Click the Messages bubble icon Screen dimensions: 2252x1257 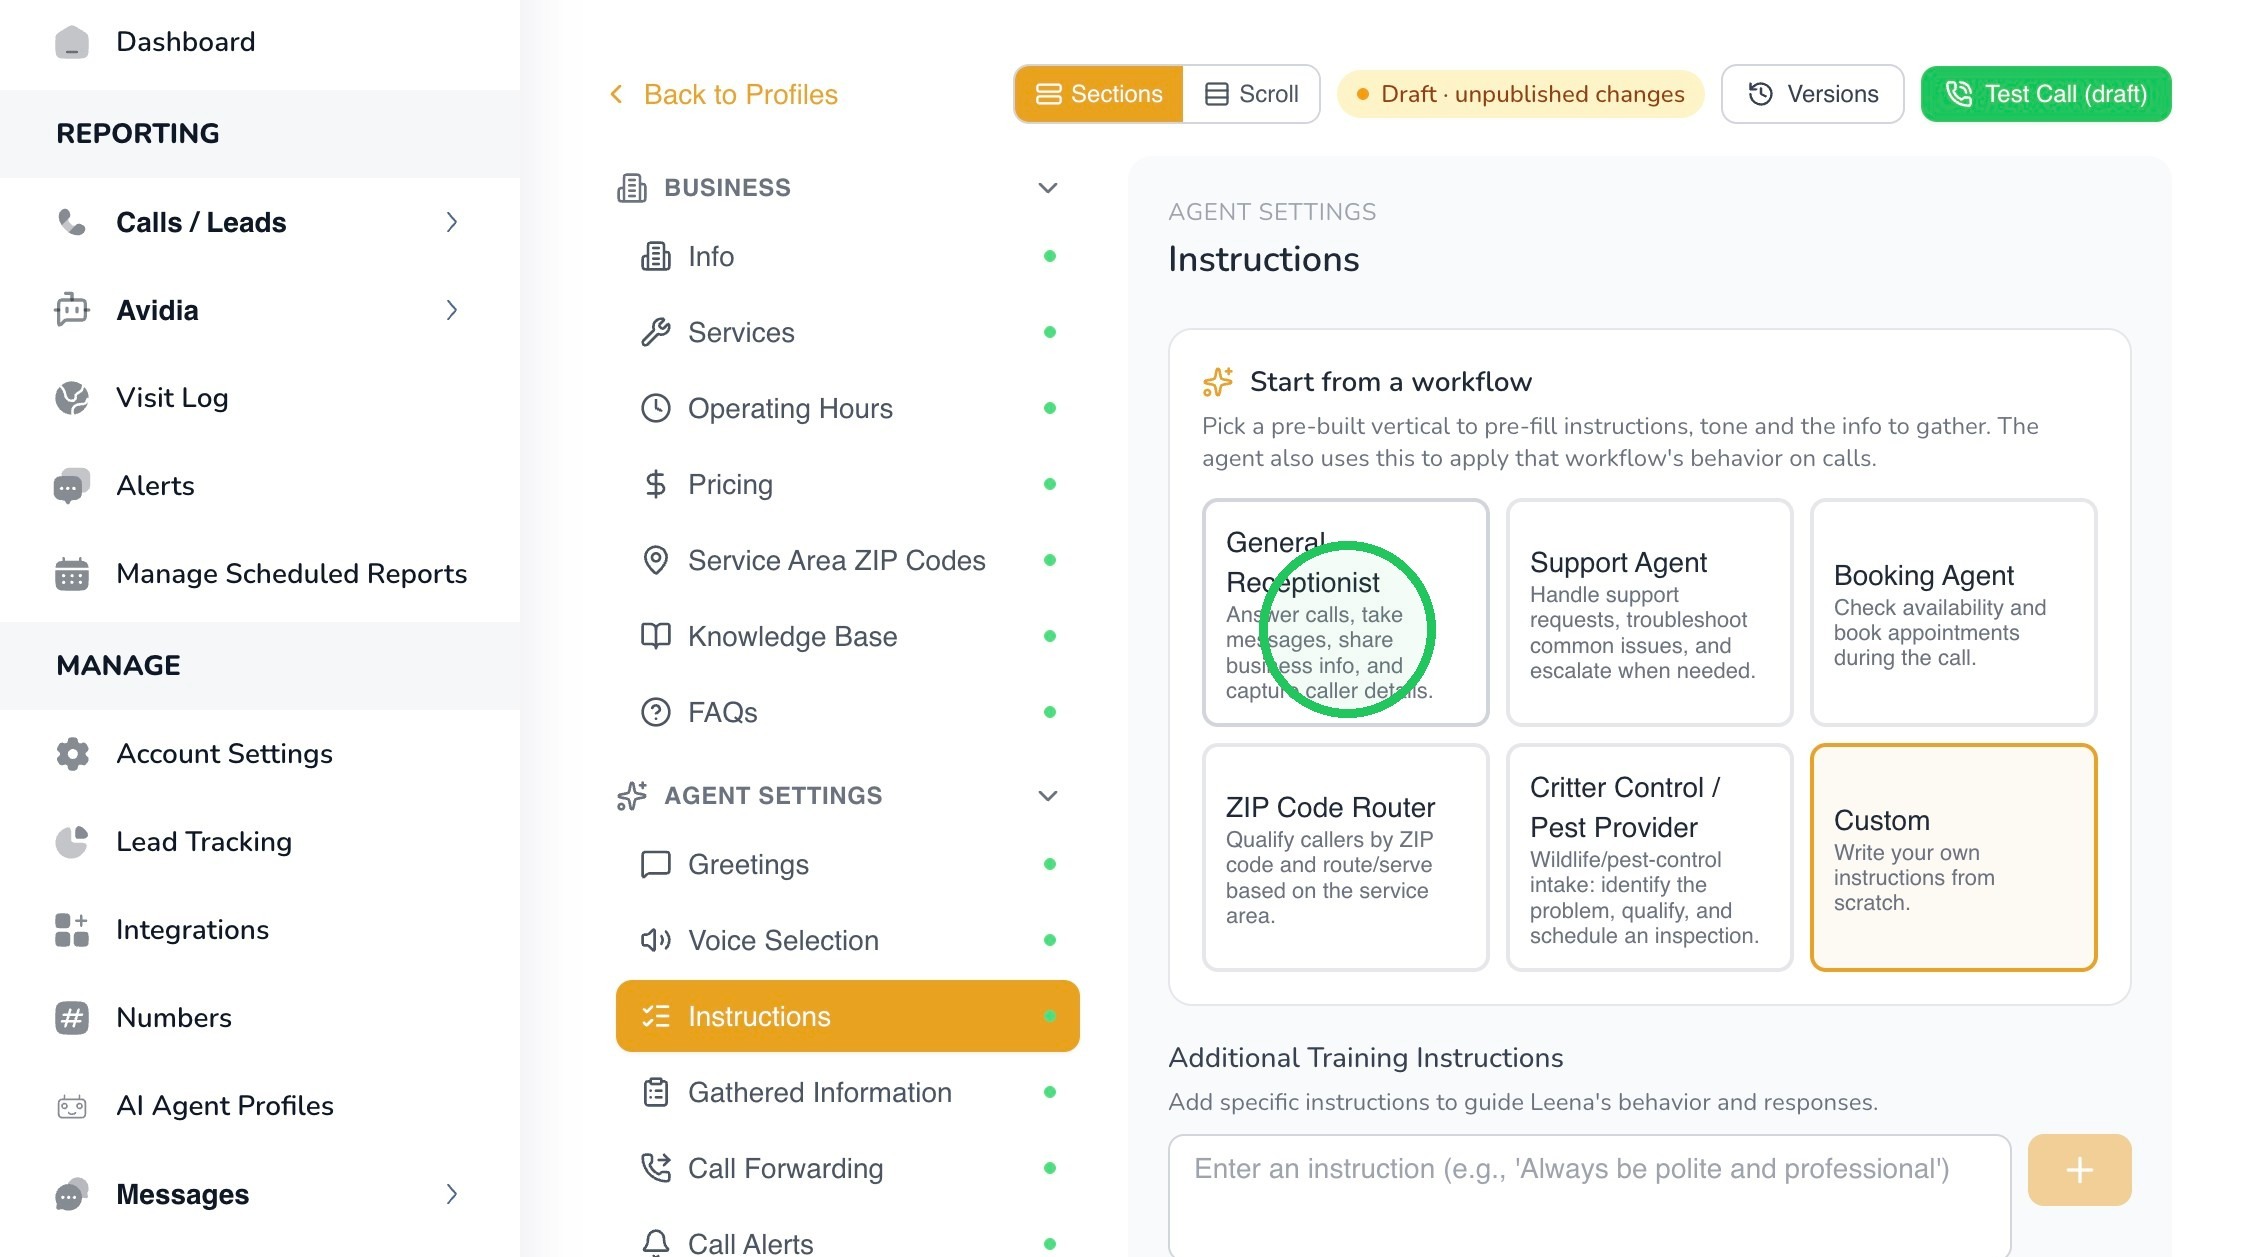(x=71, y=1194)
